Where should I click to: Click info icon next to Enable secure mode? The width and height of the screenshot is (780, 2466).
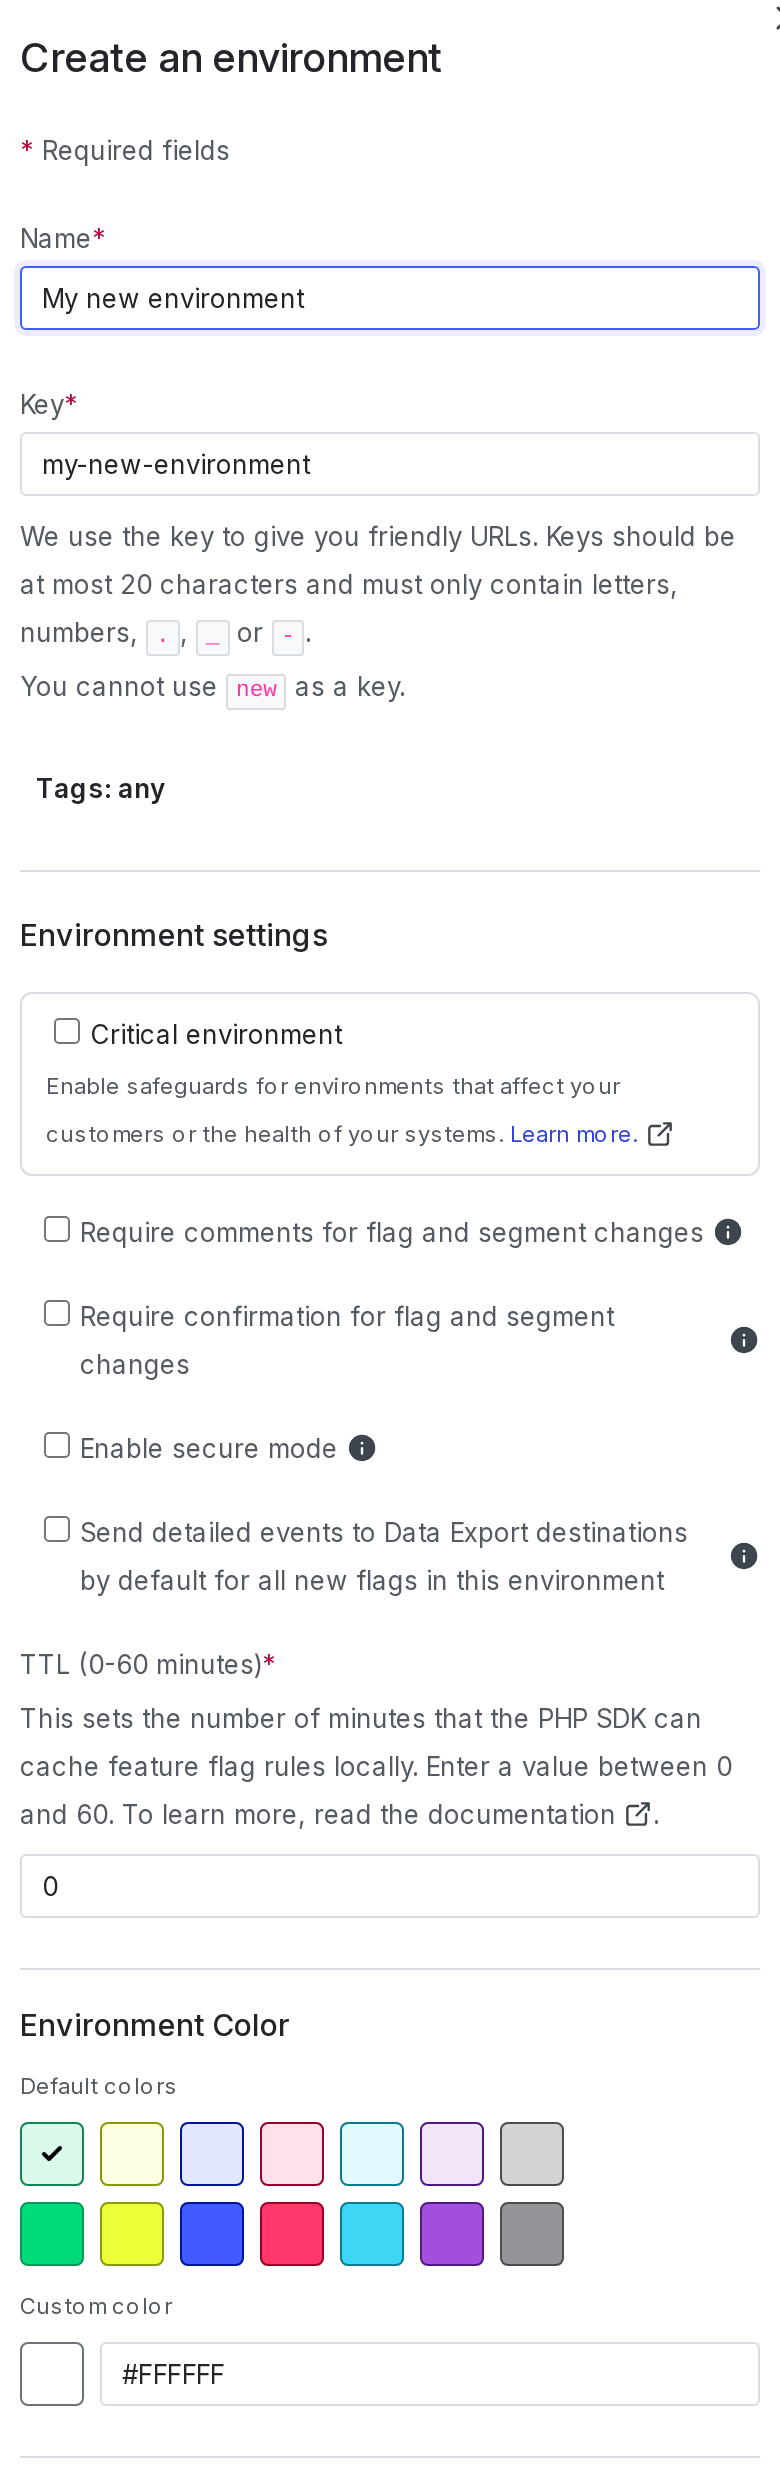[362, 1448]
